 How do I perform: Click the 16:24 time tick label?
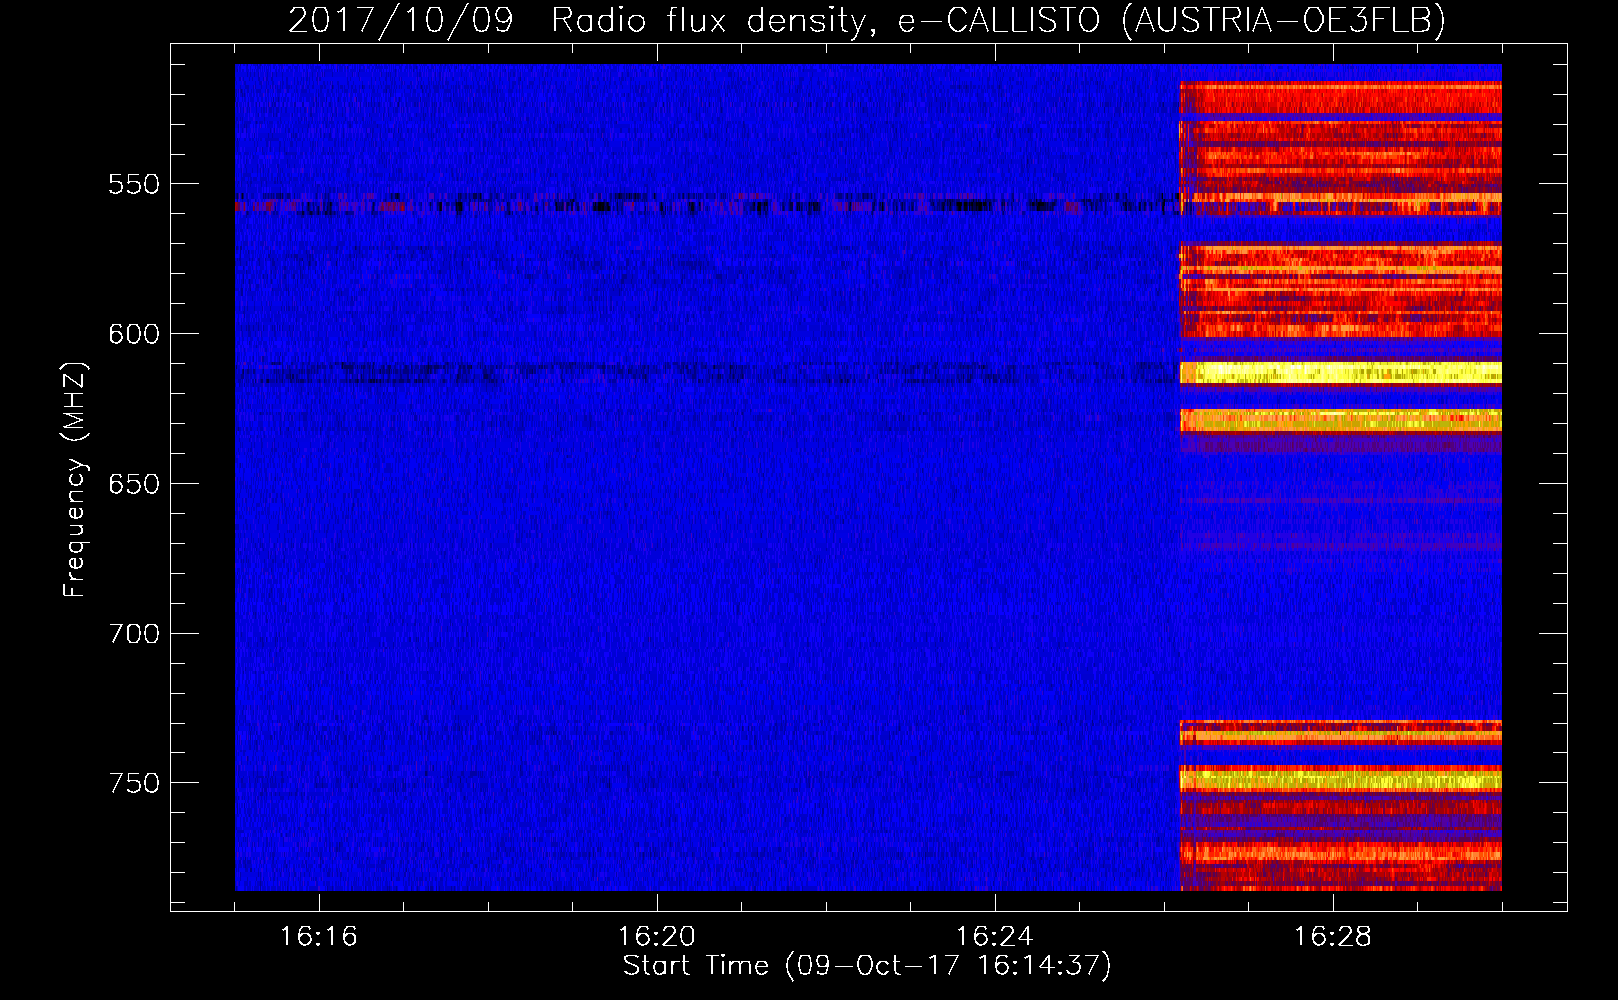pyautogui.click(x=994, y=936)
